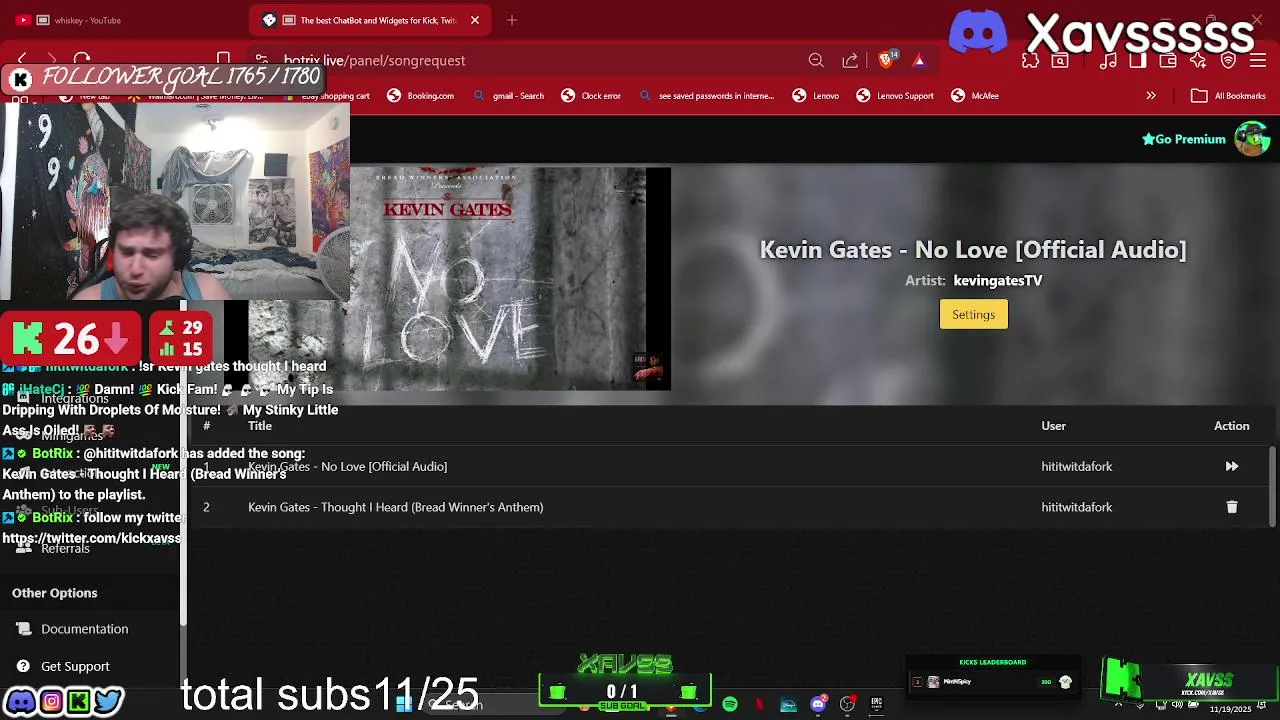
Task: Open All Bookmarks folder
Action: (1229, 96)
